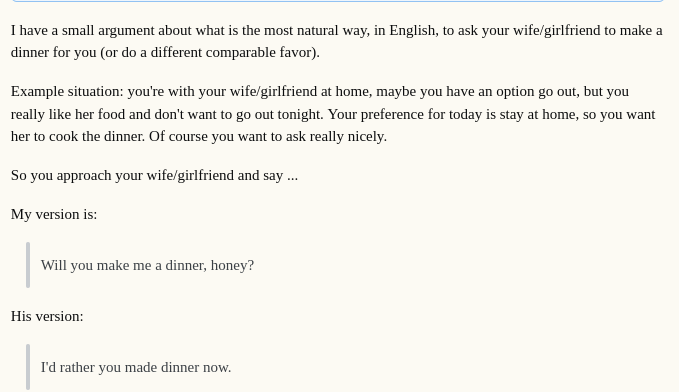
Task: Click the text '(or do a different comparable favor)'
Action: click(210, 52)
